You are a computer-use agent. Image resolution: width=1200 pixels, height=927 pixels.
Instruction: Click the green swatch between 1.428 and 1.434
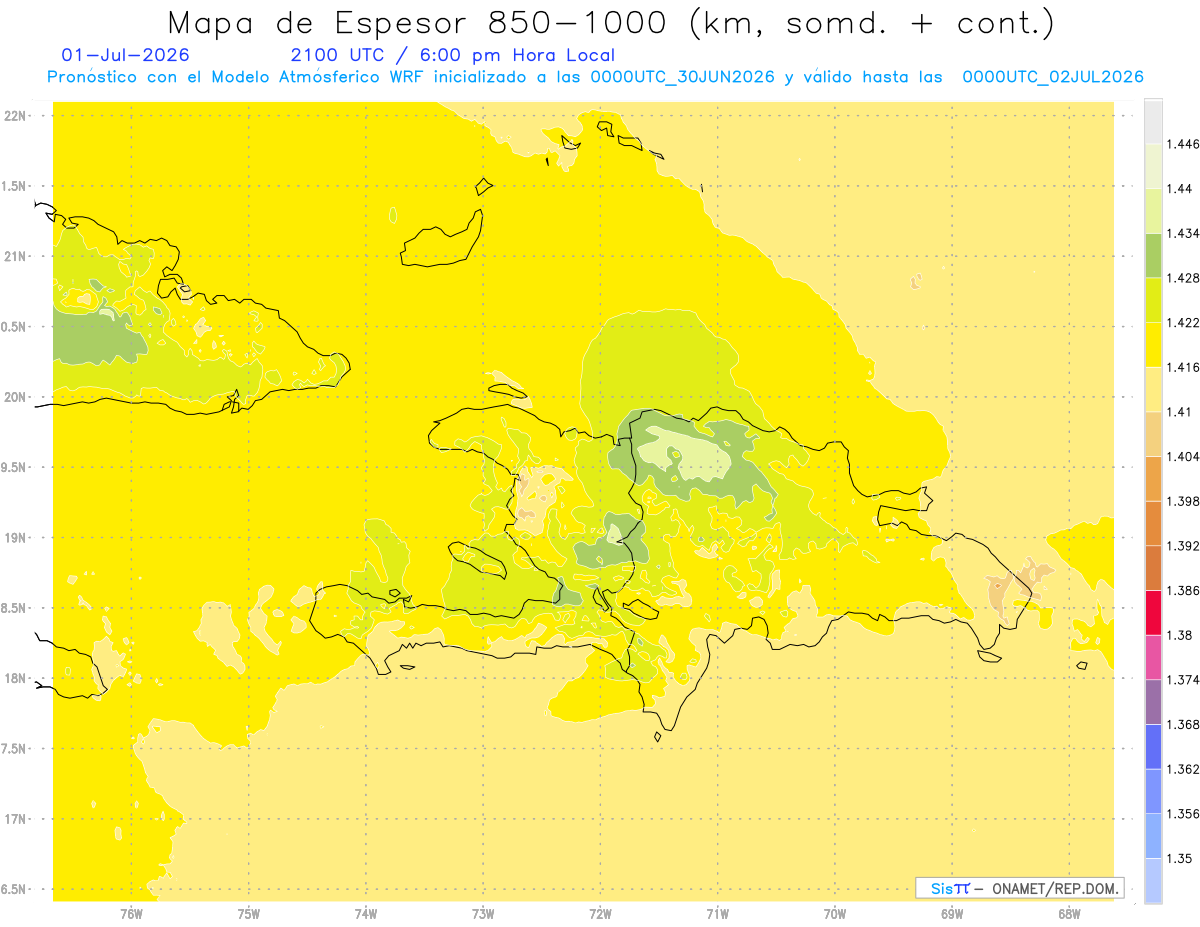pyautogui.click(x=1153, y=255)
